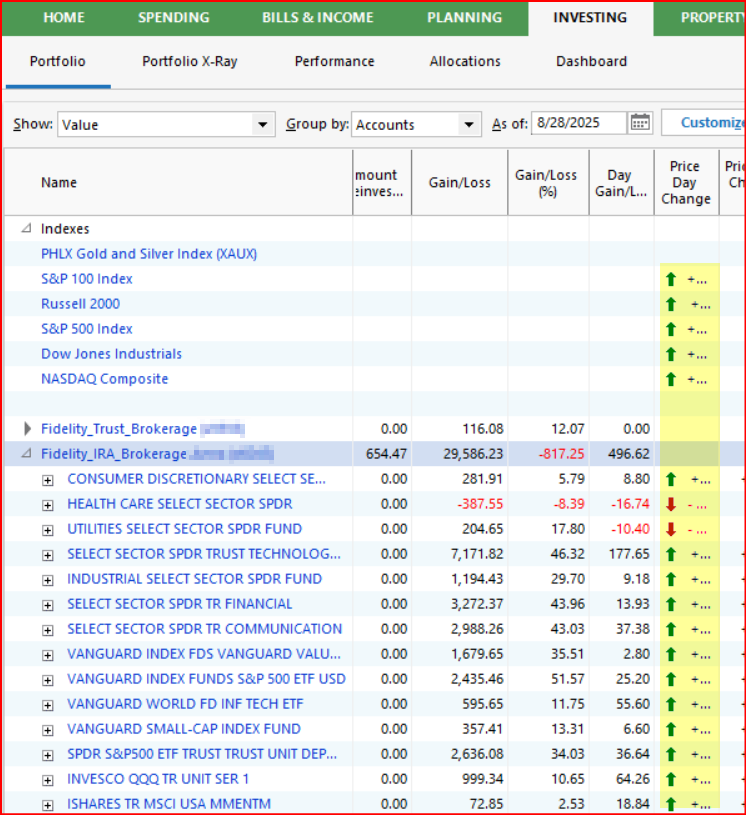Click red down arrow for Health Care Select Sector

pos(671,504)
